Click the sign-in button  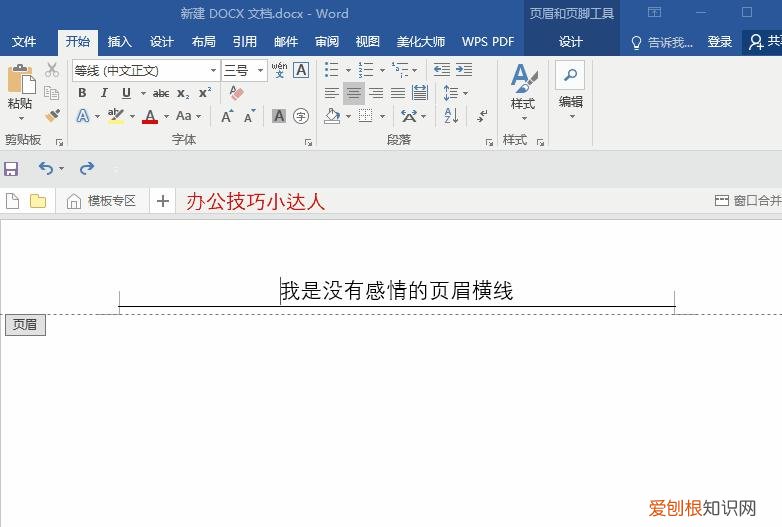click(720, 42)
